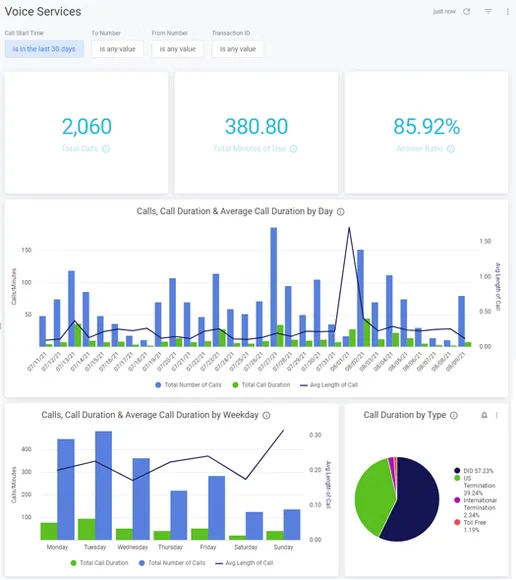Screen dimensions: 516x580
Task: Toggle International Termination 2.34% legend entry
Action: click(476, 508)
